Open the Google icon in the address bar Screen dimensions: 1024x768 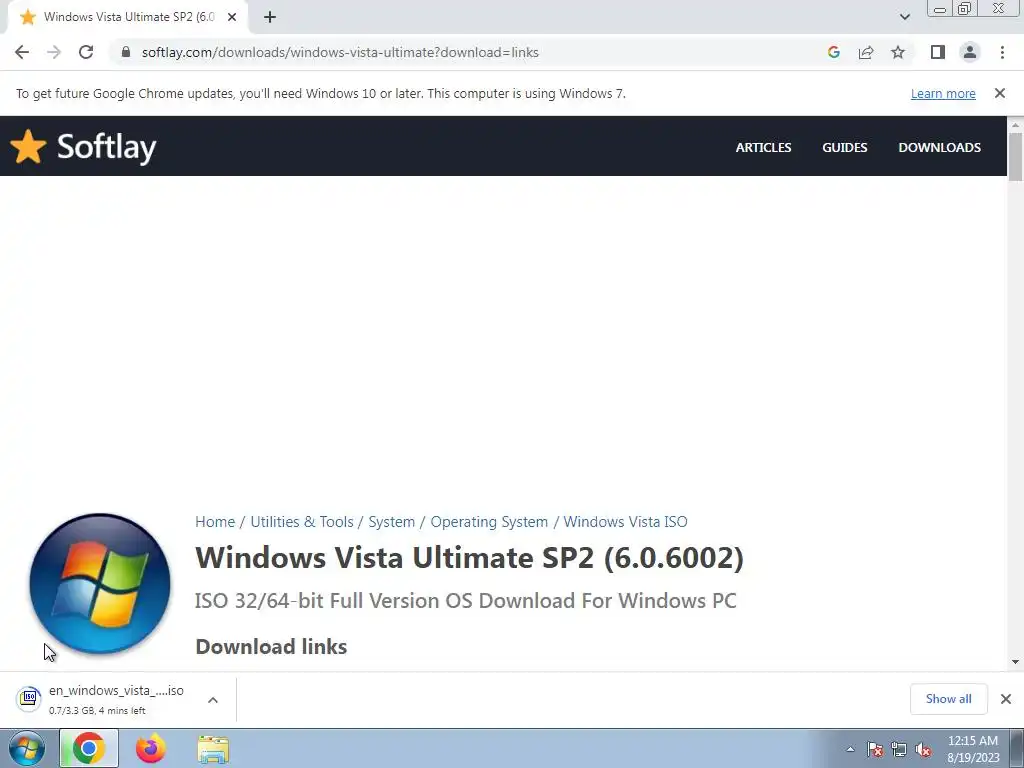click(833, 52)
